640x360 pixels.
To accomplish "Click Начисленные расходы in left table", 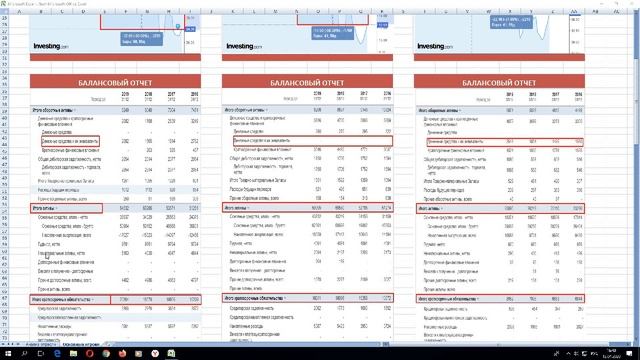I will [x=55, y=327].
